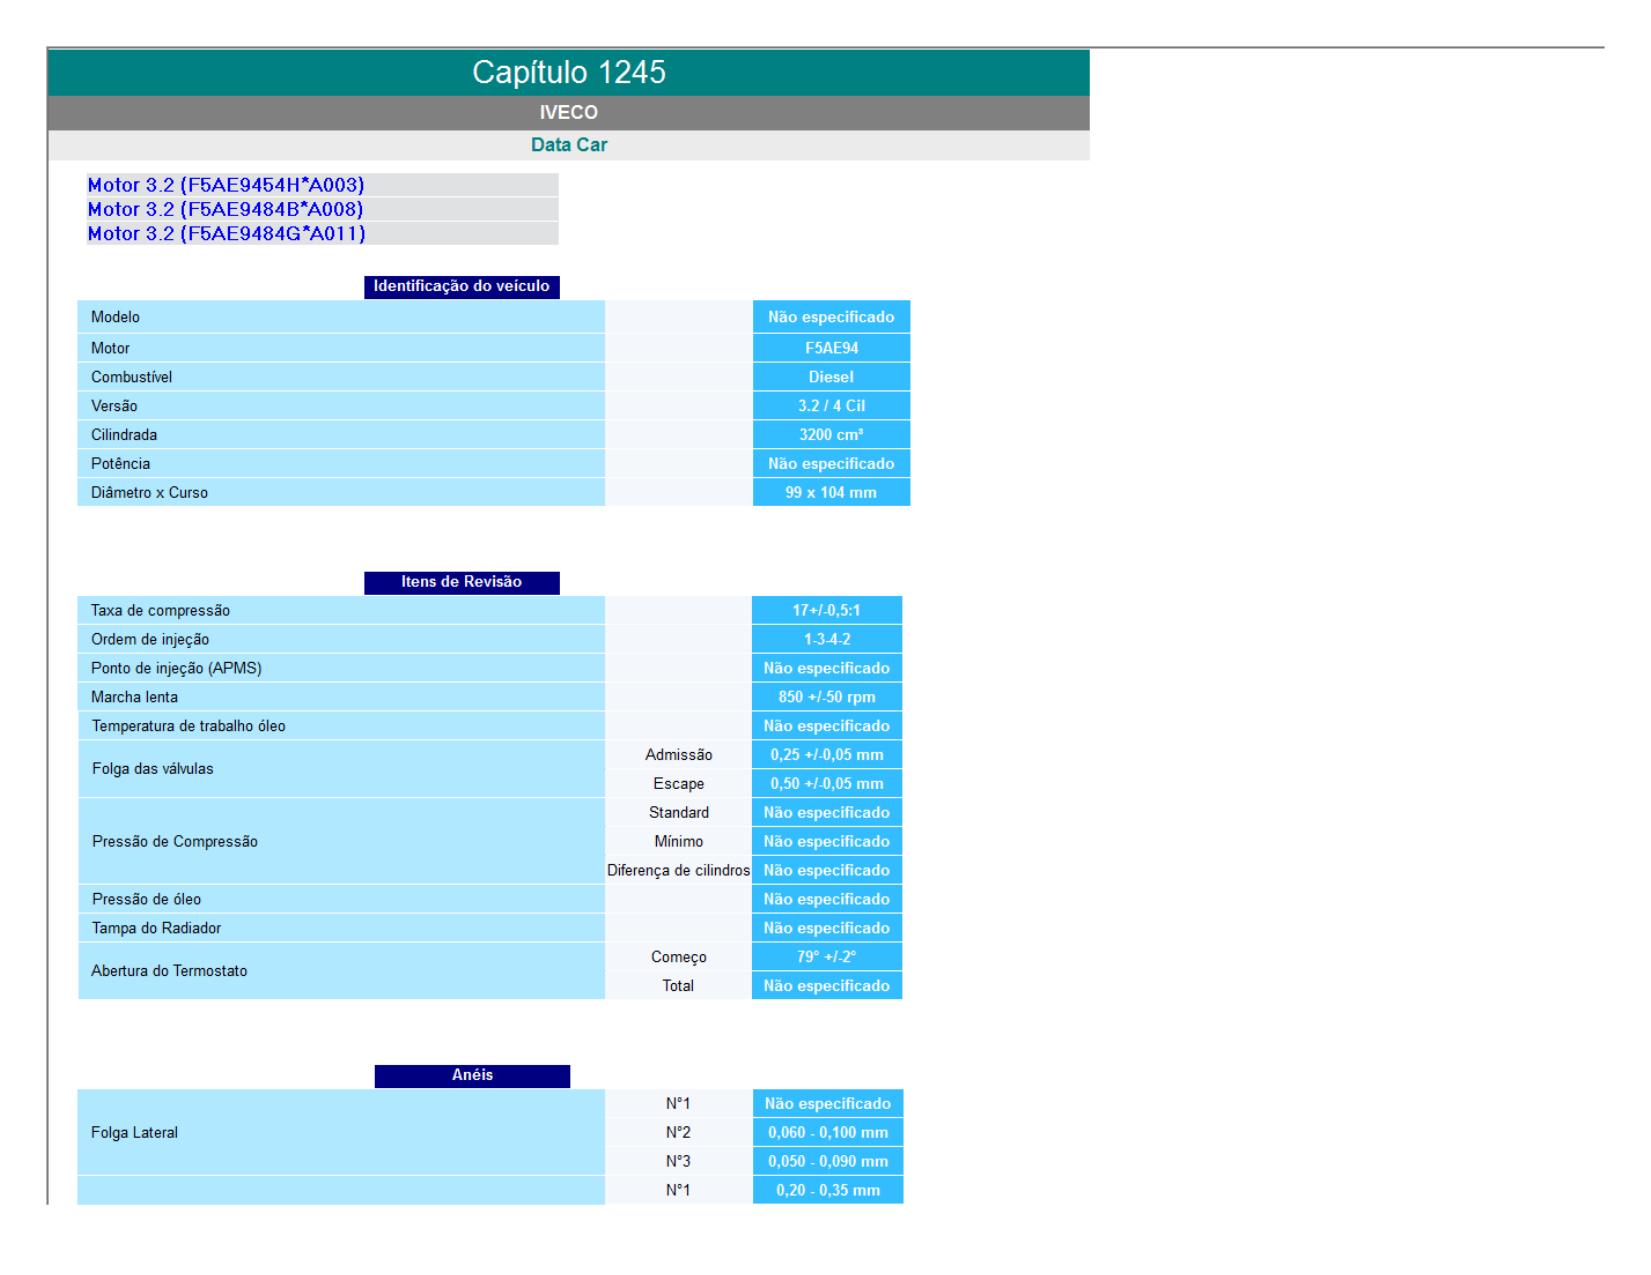This screenshot has height=1275, width=1651.
Task: Click the 'Versão' row label
Action: pyautogui.click(x=114, y=406)
